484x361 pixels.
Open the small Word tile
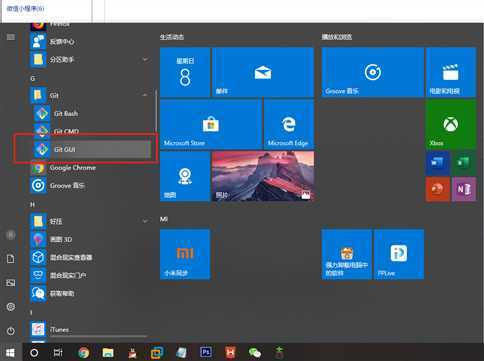click(438, 163)
